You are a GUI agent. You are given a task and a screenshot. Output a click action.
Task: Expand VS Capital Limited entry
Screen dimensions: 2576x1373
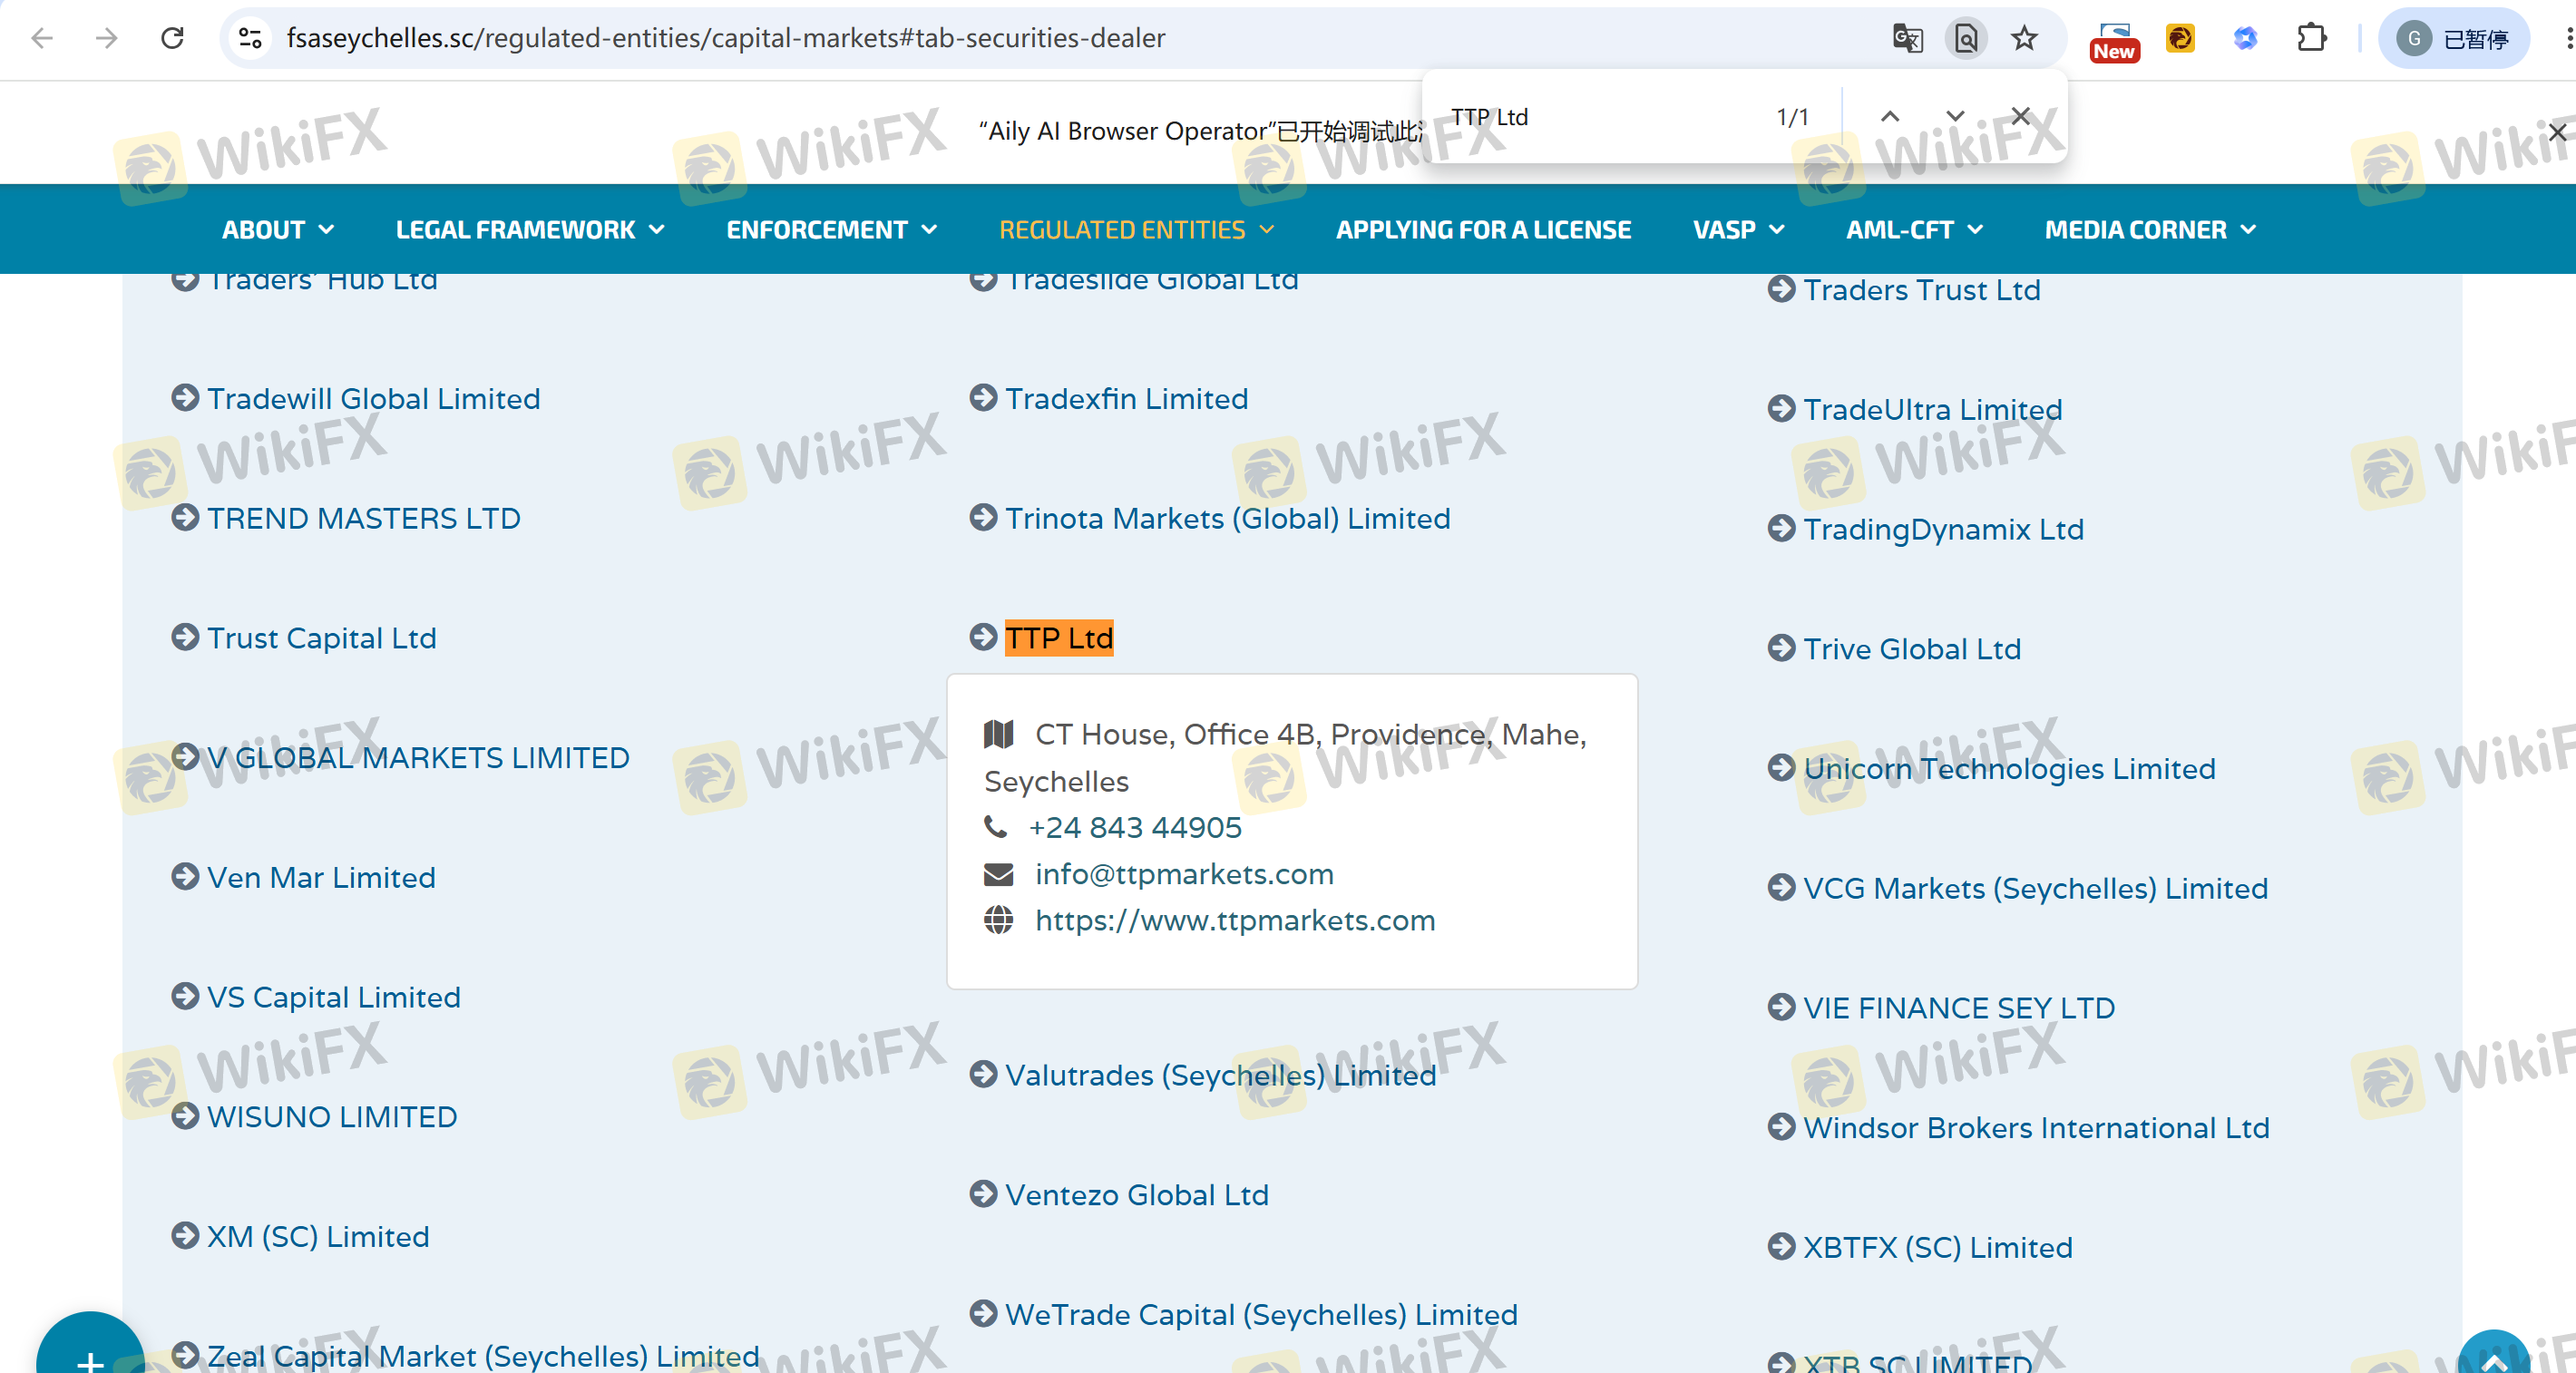333,997
